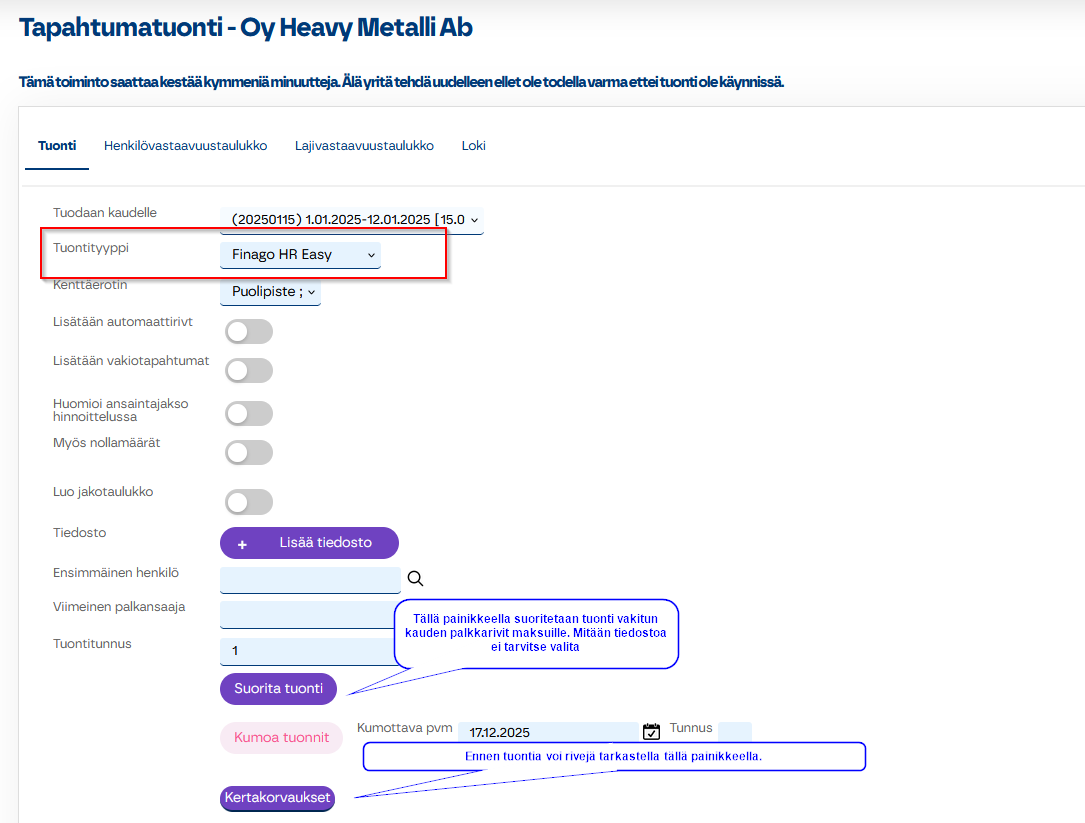Enable the Myös nollamäärät switch

tap(249, 453)
